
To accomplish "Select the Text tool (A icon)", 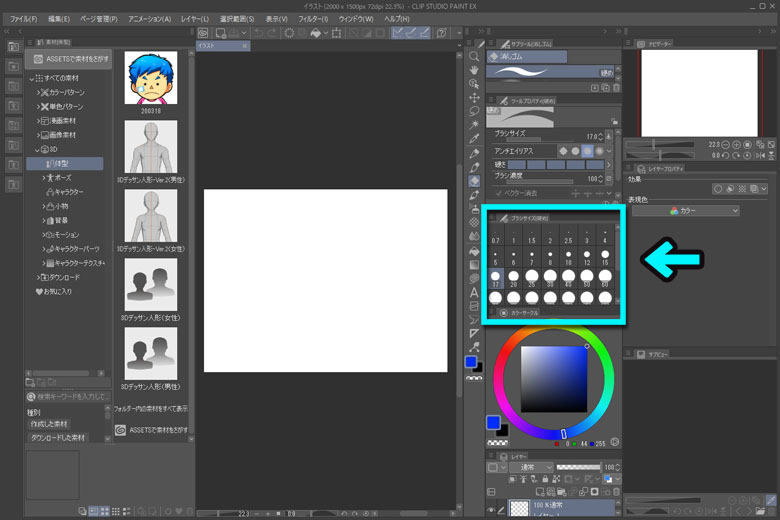I will pos(474,292).
